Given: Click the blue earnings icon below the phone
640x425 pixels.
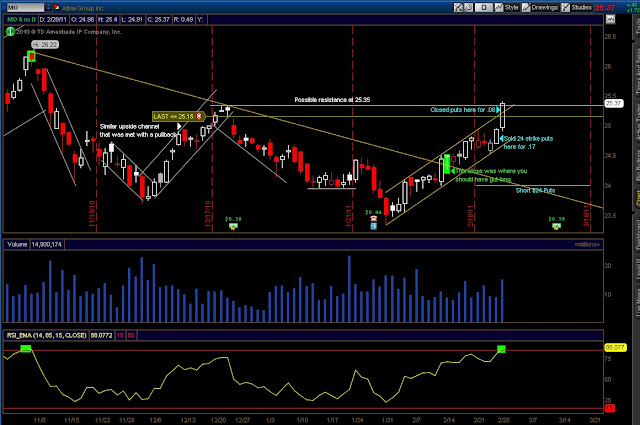Looking at the screenshot, I should point(373,227).
